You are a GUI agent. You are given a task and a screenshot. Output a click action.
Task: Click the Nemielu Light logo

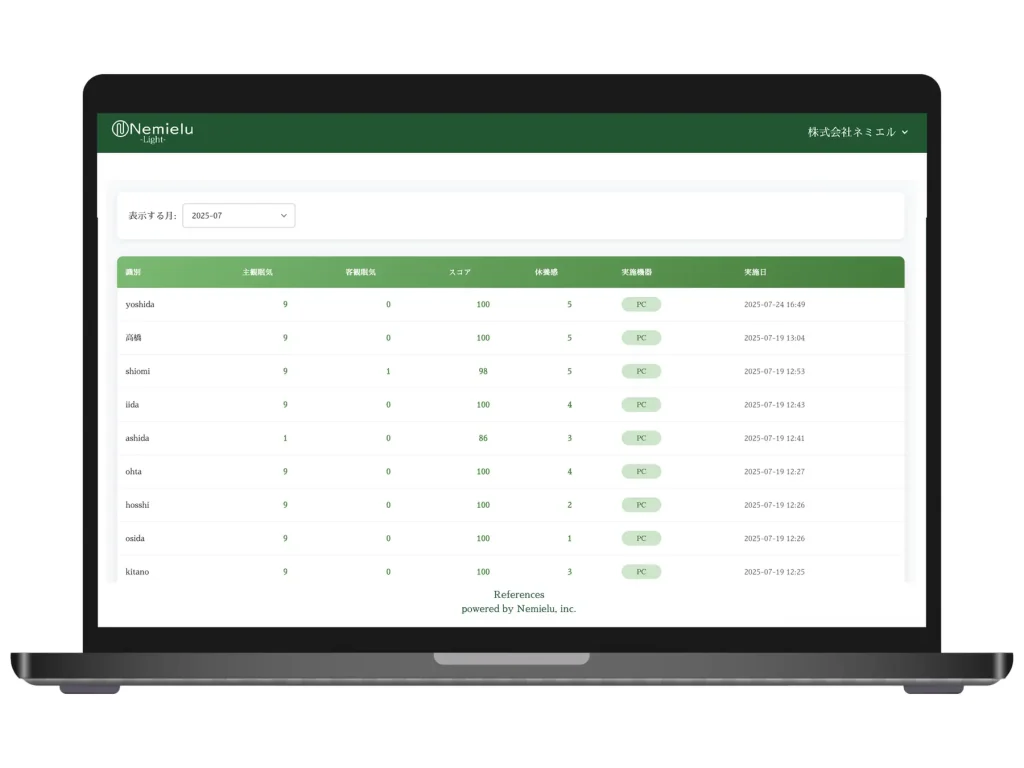pos(152,131)
